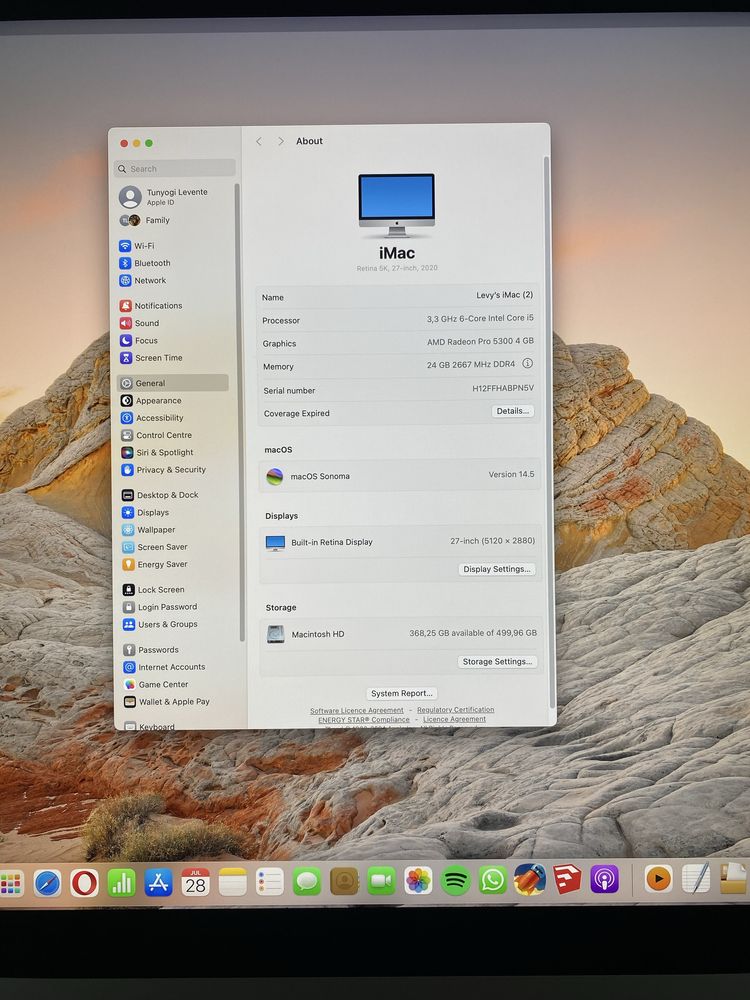The width and height of the screenshot is (750, 1000).
Task: Select Energy Saver in the sidebar
Action: click(x=154, y=564)
